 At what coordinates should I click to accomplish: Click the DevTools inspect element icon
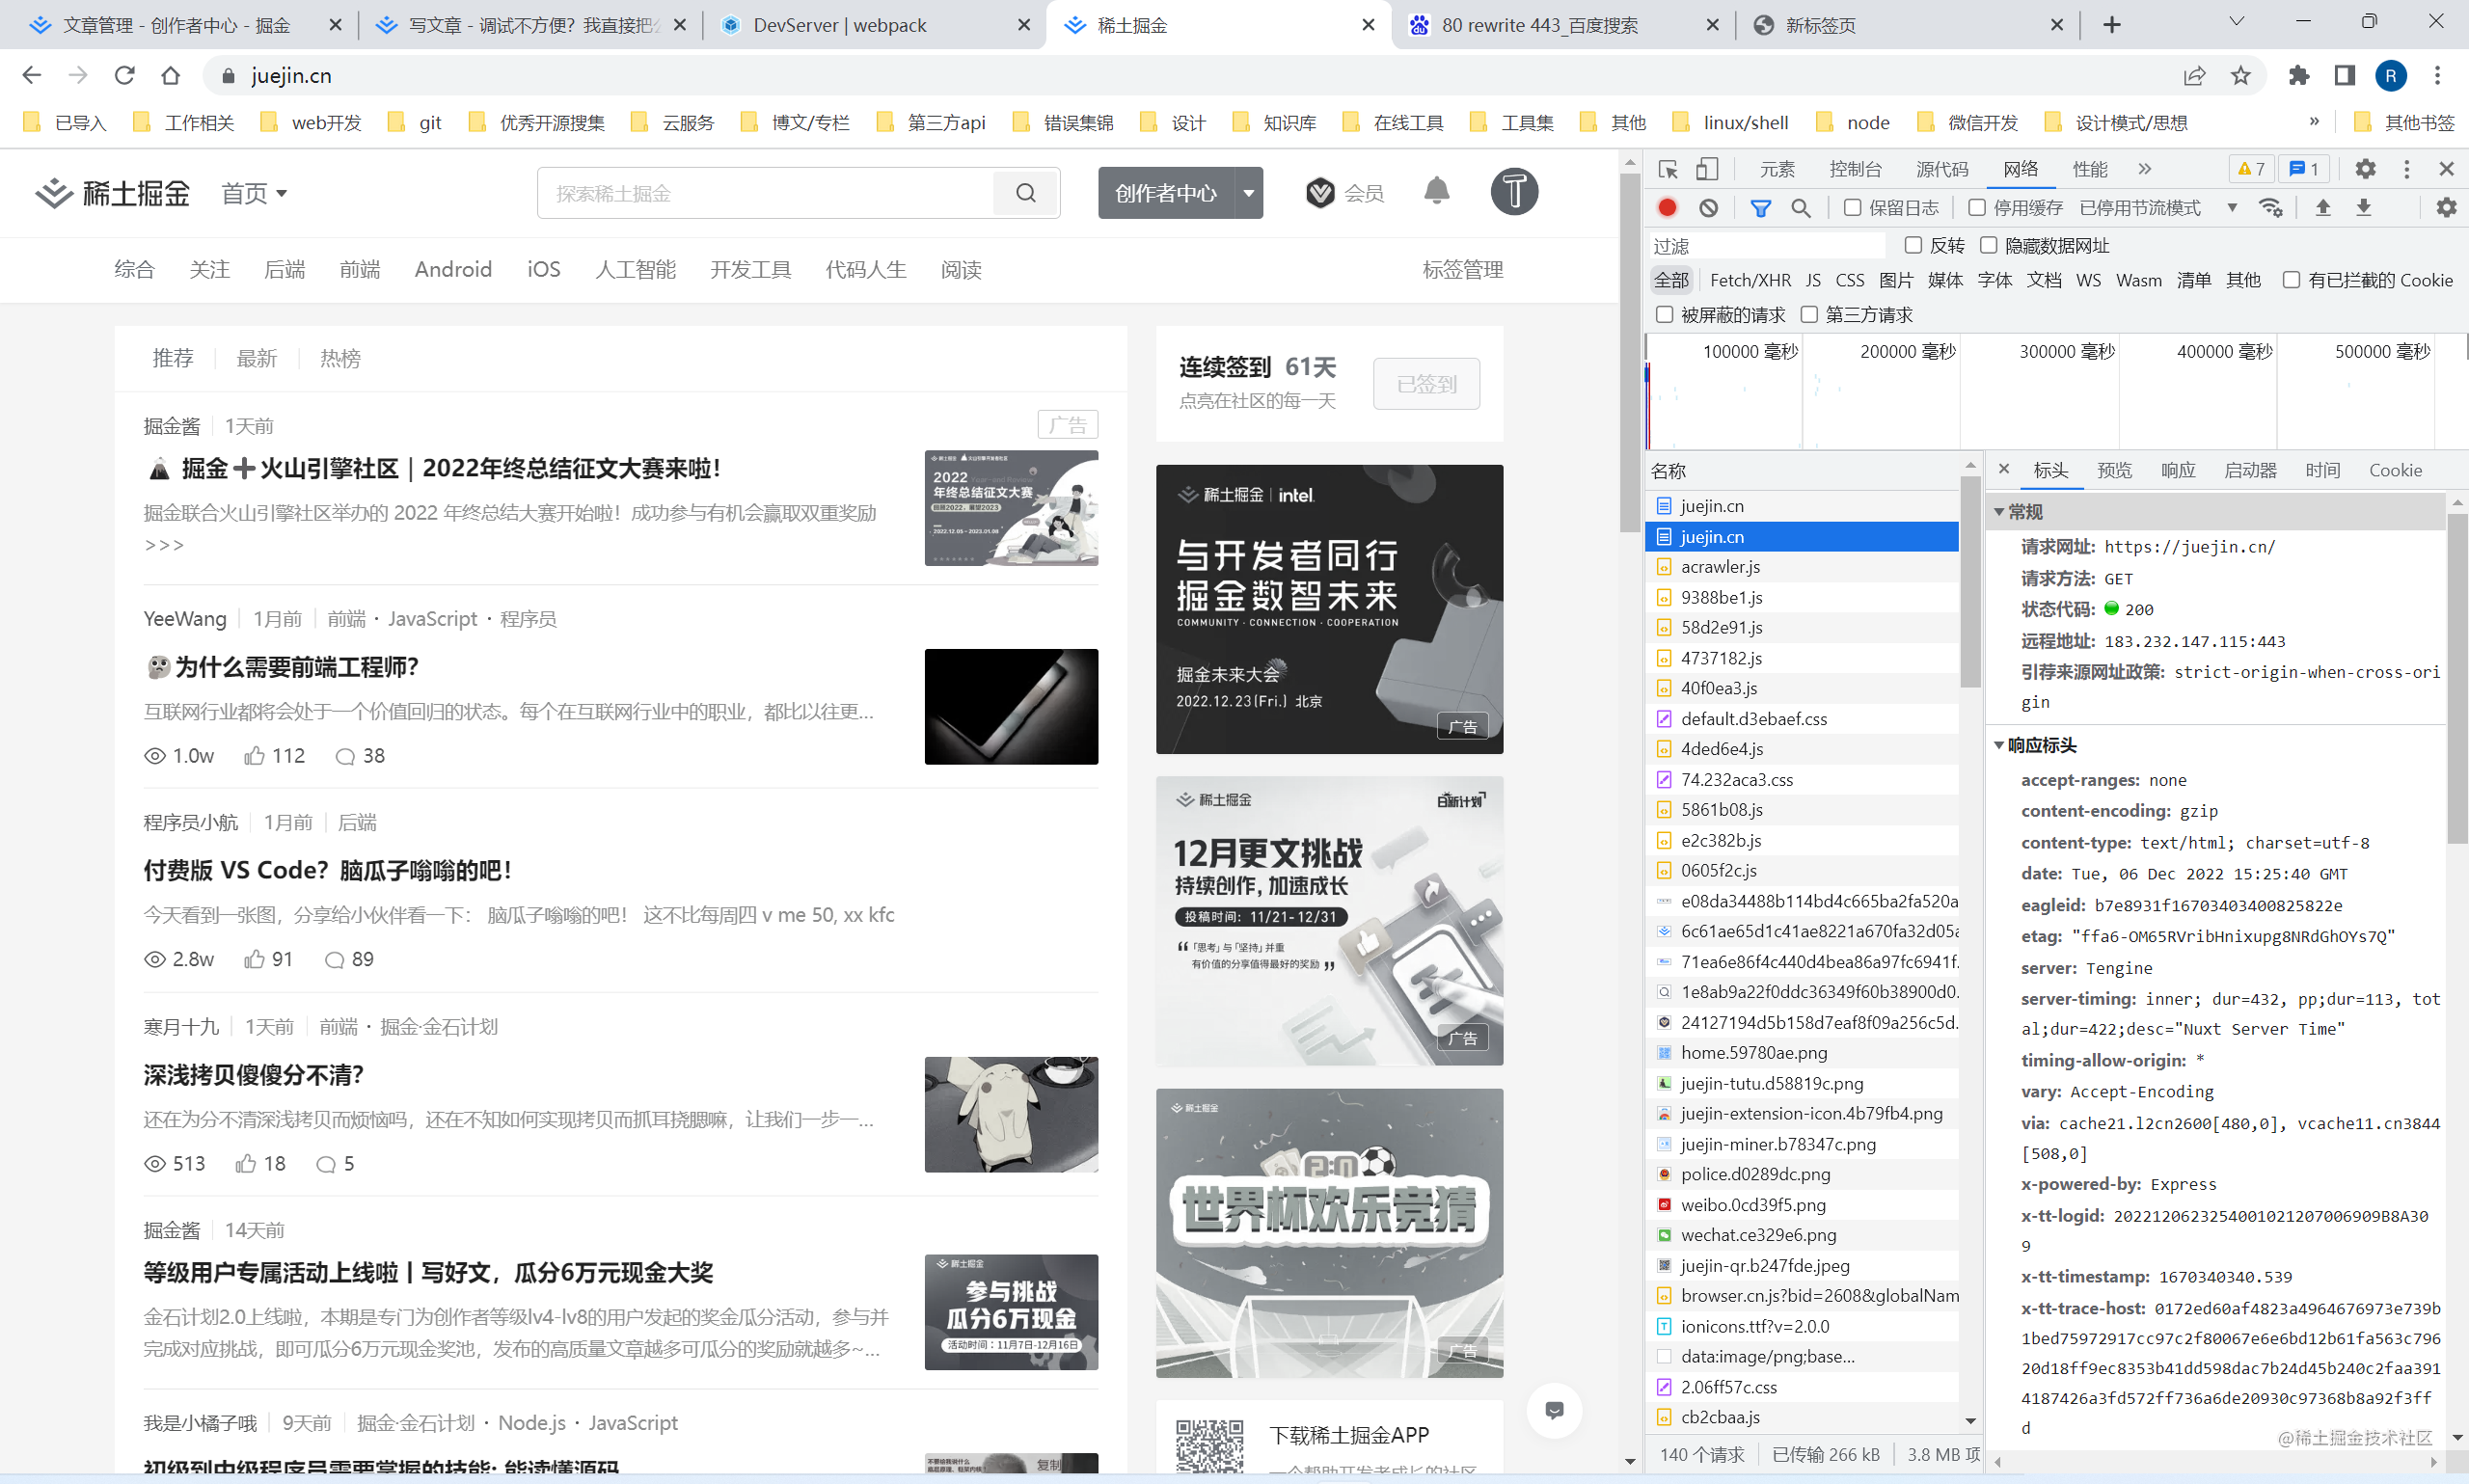1667,169
